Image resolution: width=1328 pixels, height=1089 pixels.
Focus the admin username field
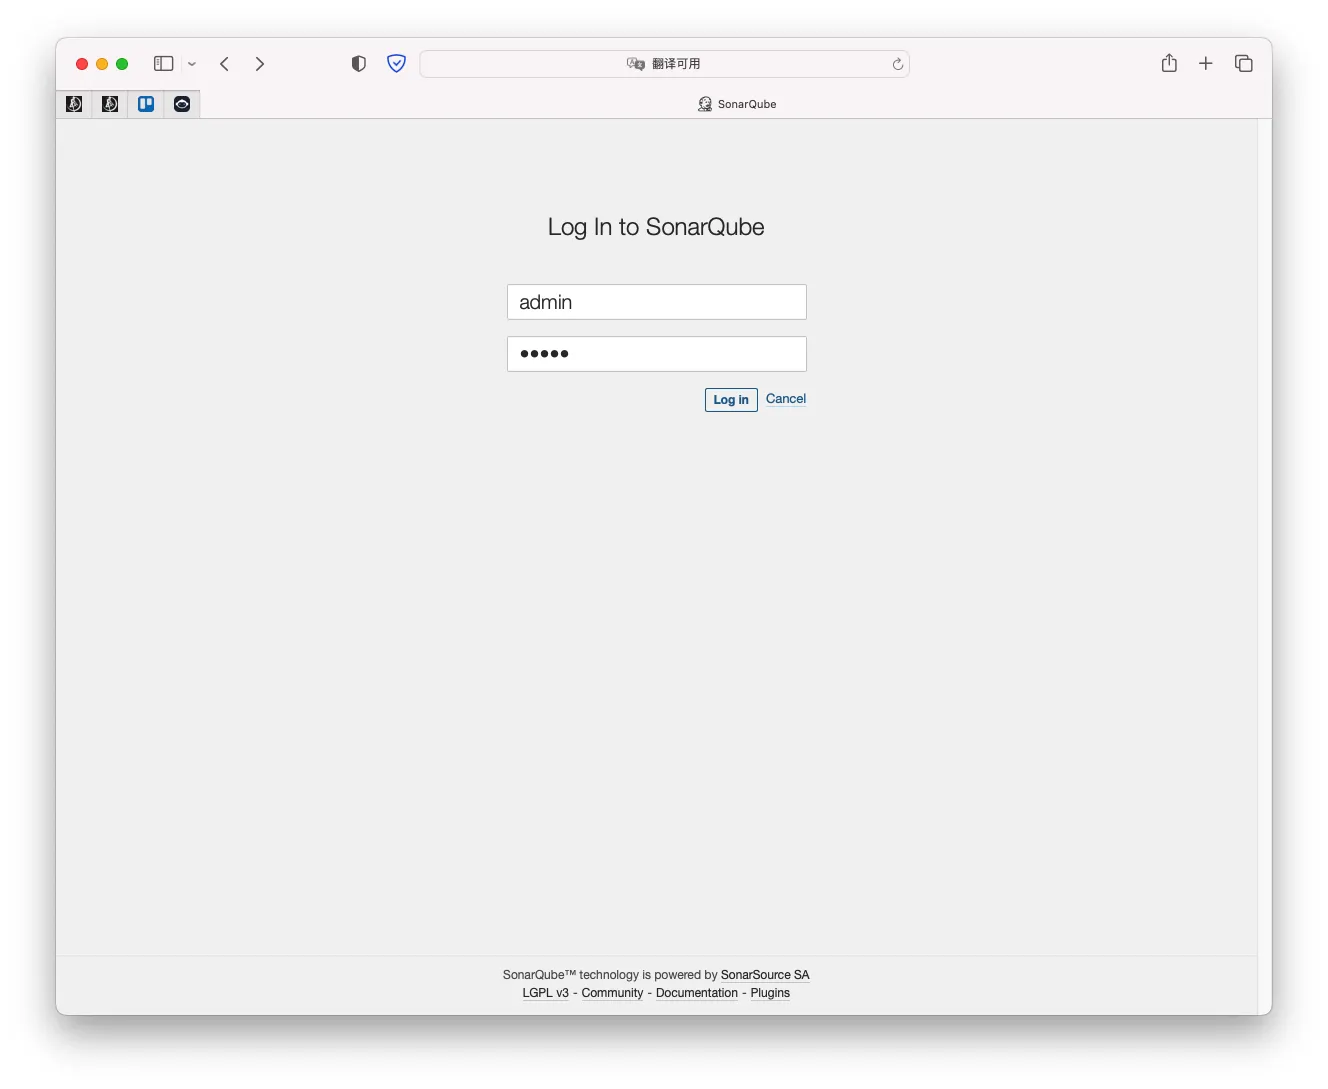coord(657,302)
